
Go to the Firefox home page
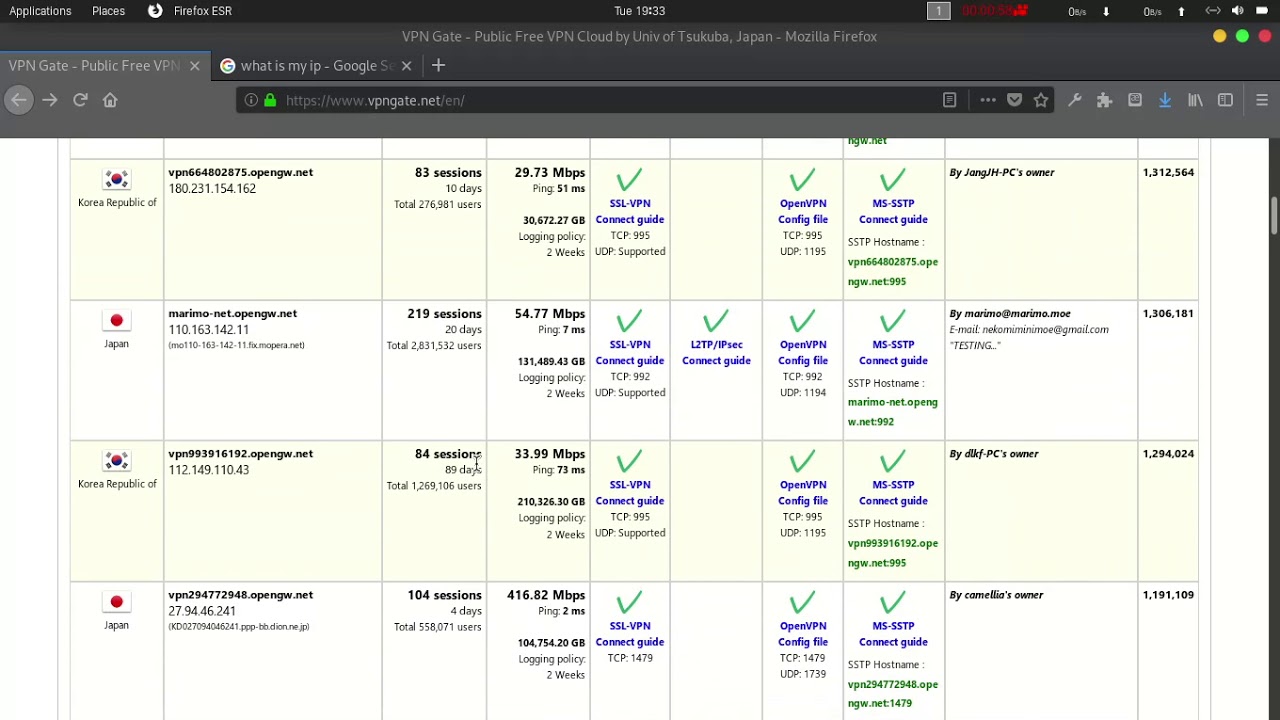pos(110,100)
